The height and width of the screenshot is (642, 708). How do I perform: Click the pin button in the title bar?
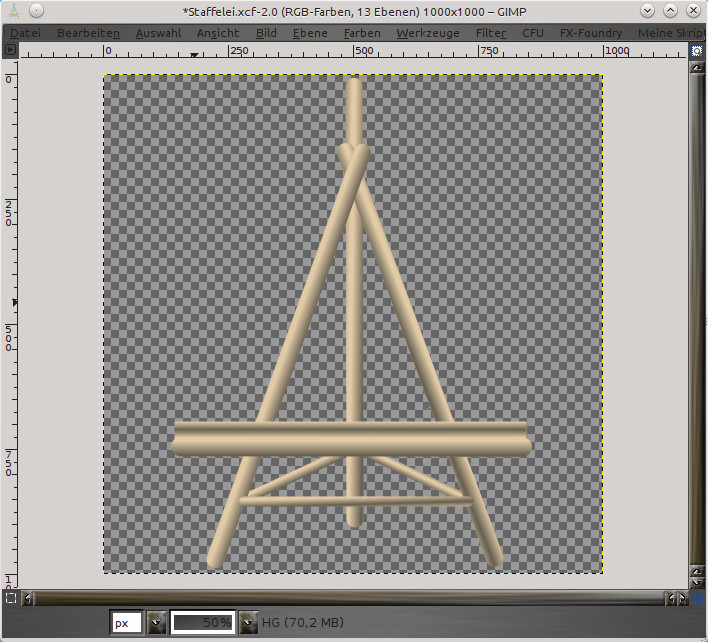click(35, 10)
